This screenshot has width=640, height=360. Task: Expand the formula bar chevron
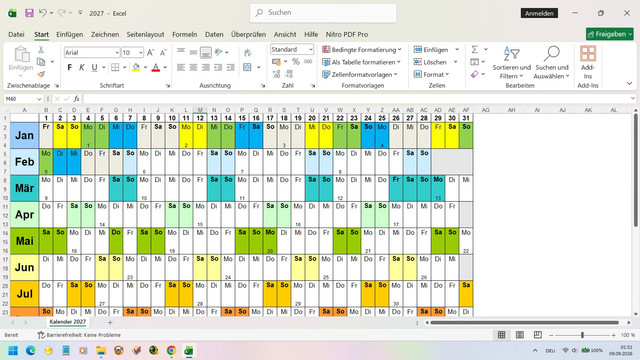(633, 98)
